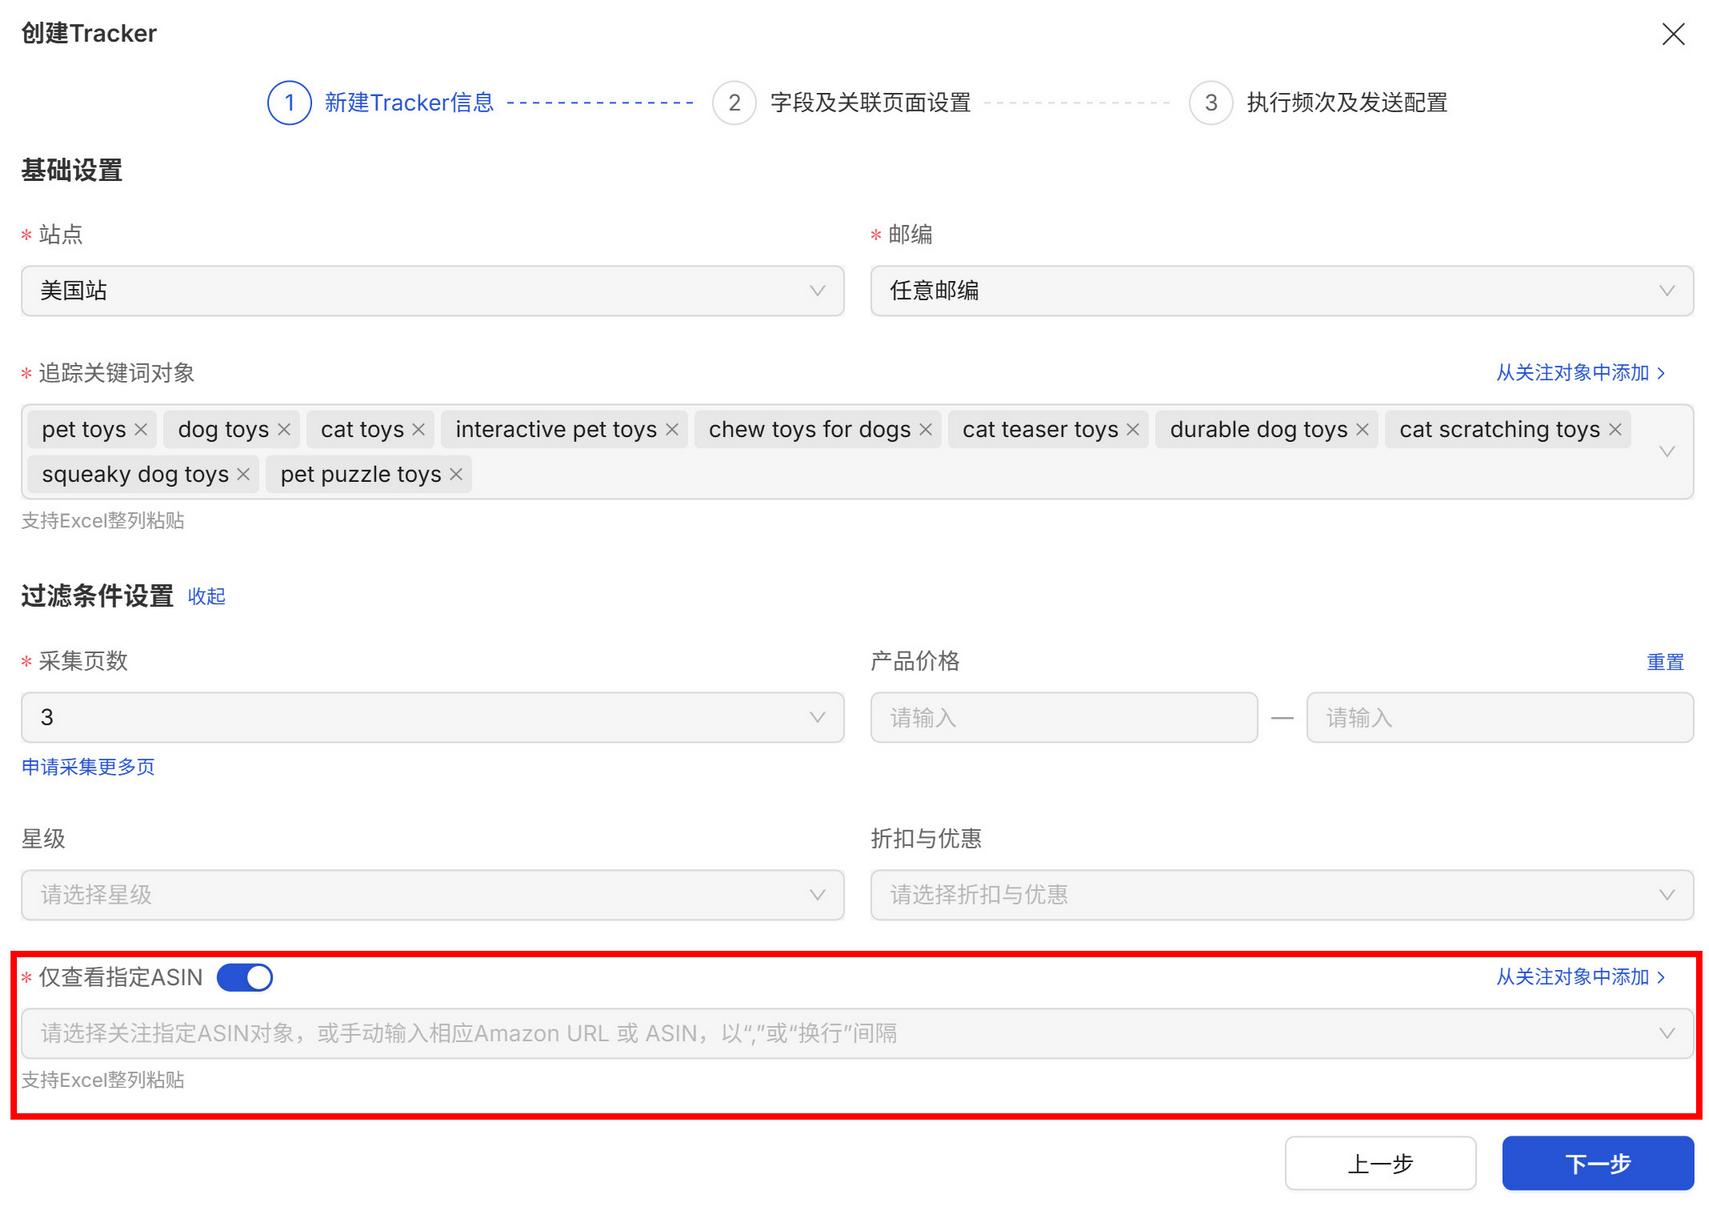
Task: Remove "interactive pet toys" keyword
Action: point(672,430)
